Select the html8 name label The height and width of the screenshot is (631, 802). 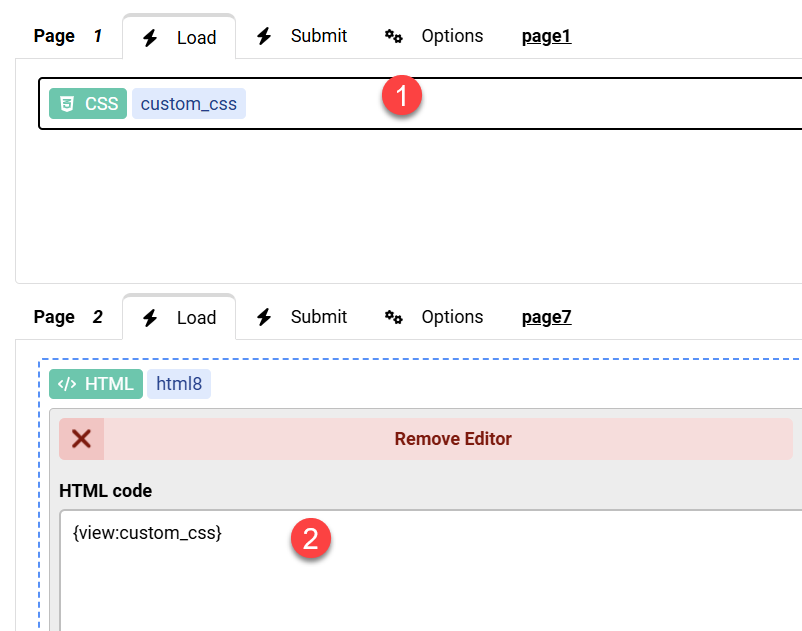[x=178, y=384]
